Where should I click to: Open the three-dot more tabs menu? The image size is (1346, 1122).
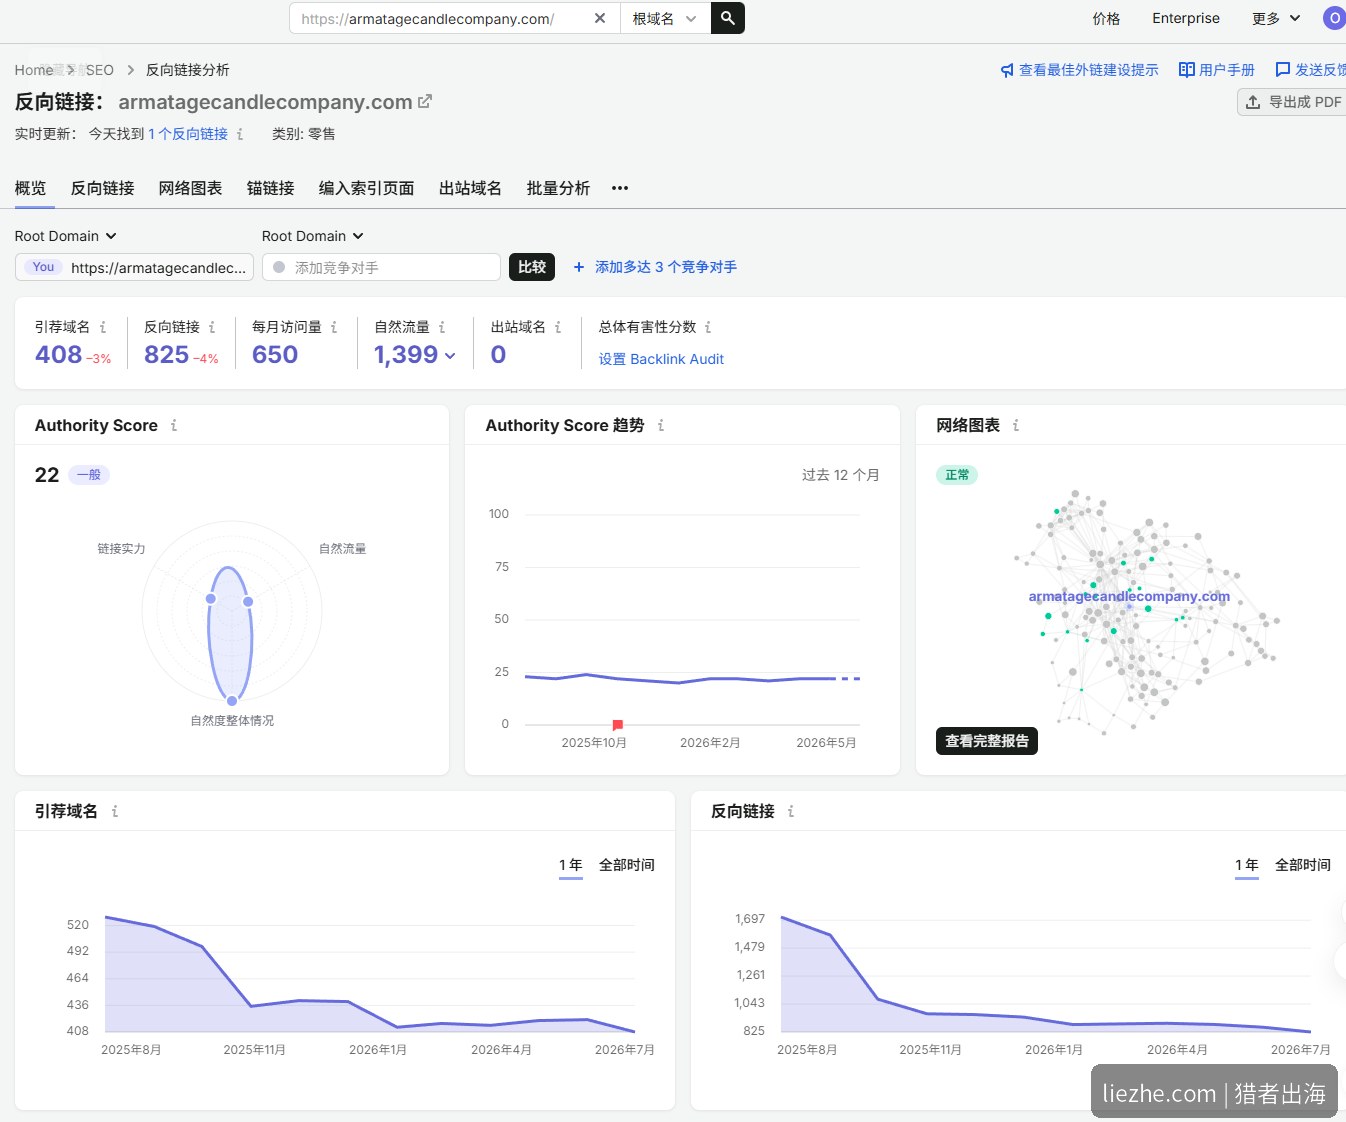620,188
